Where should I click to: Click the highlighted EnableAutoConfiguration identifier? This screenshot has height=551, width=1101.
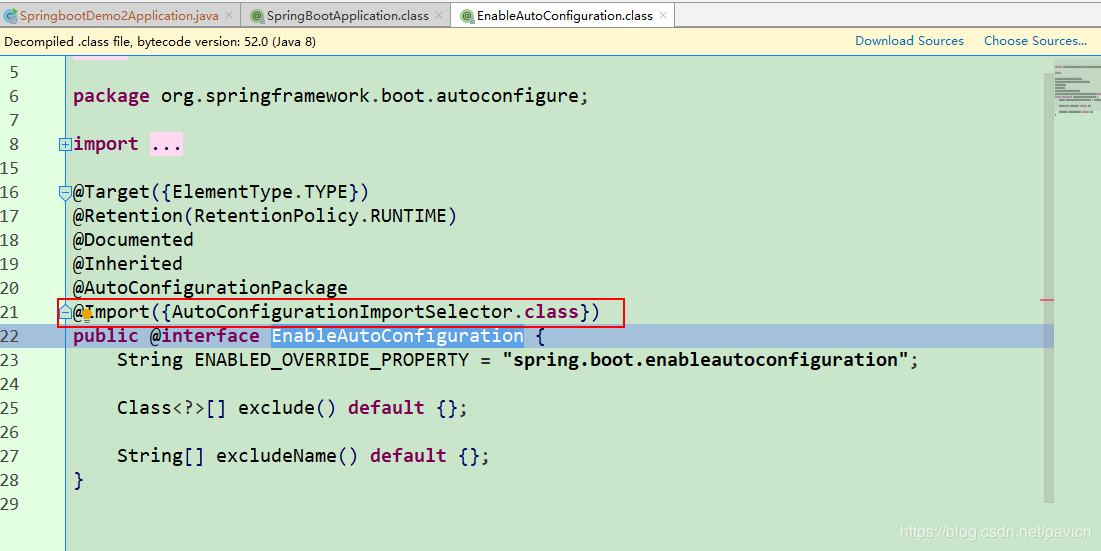[x=397, y=336]
